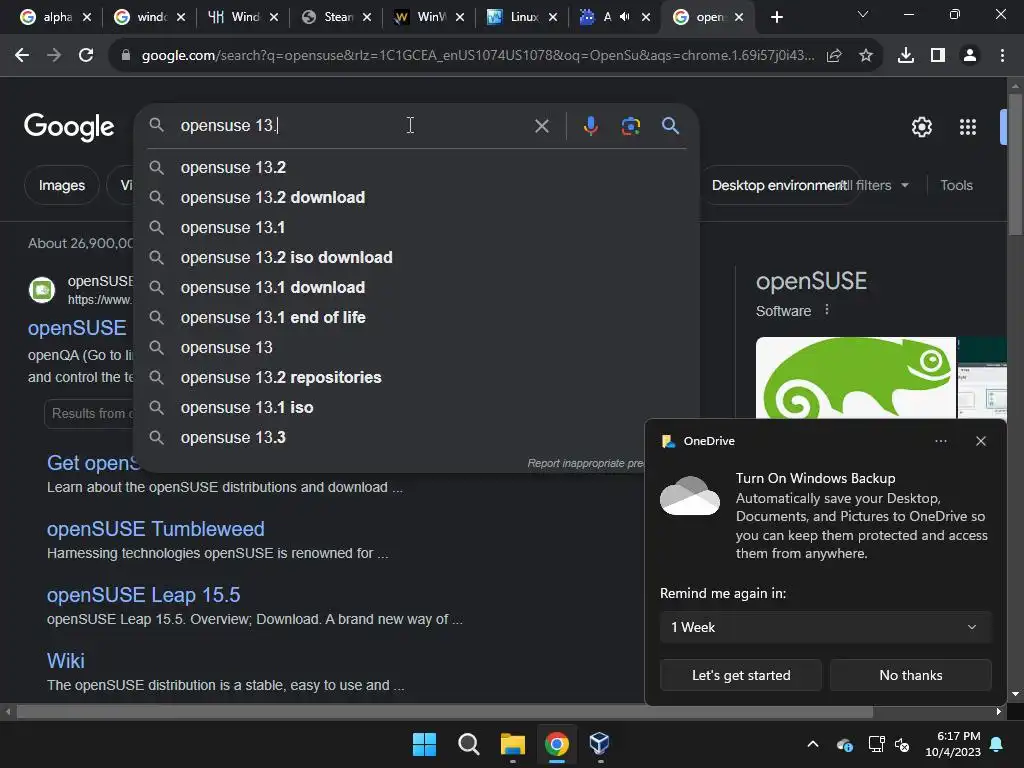Viewport: 1024px width, 768px height.
Task: Start voice search with microphone
Action: click(590, 126)
